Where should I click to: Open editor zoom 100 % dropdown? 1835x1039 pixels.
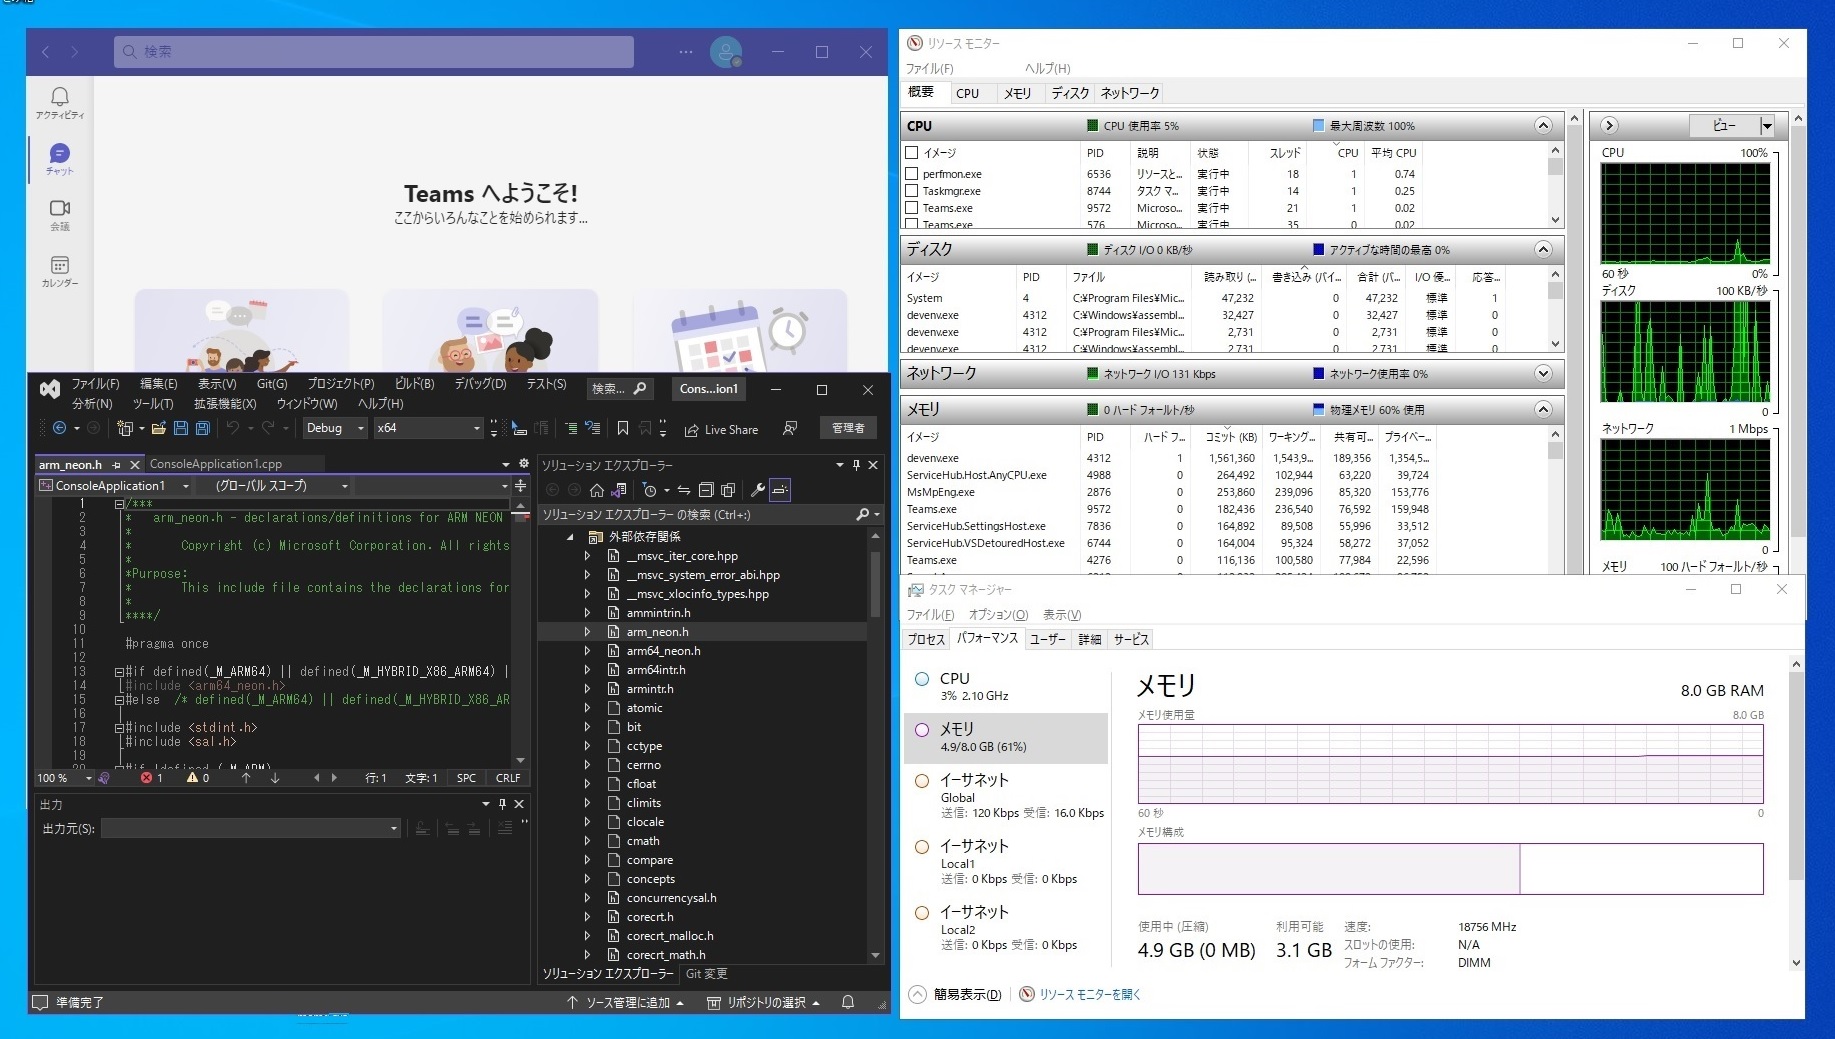[x=64, y=777]
